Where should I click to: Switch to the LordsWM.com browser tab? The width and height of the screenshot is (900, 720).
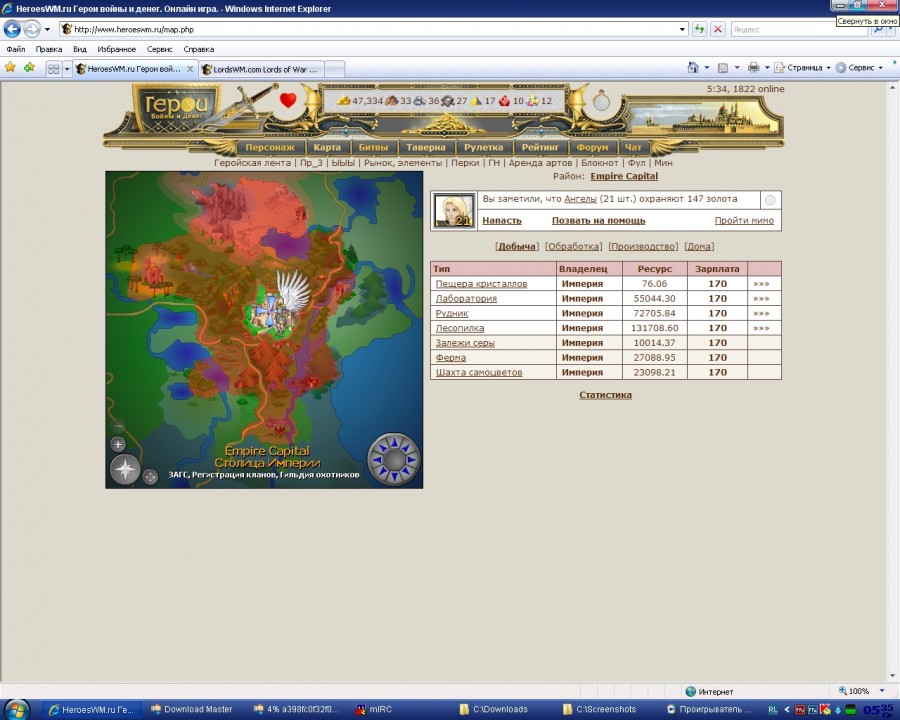262,69
